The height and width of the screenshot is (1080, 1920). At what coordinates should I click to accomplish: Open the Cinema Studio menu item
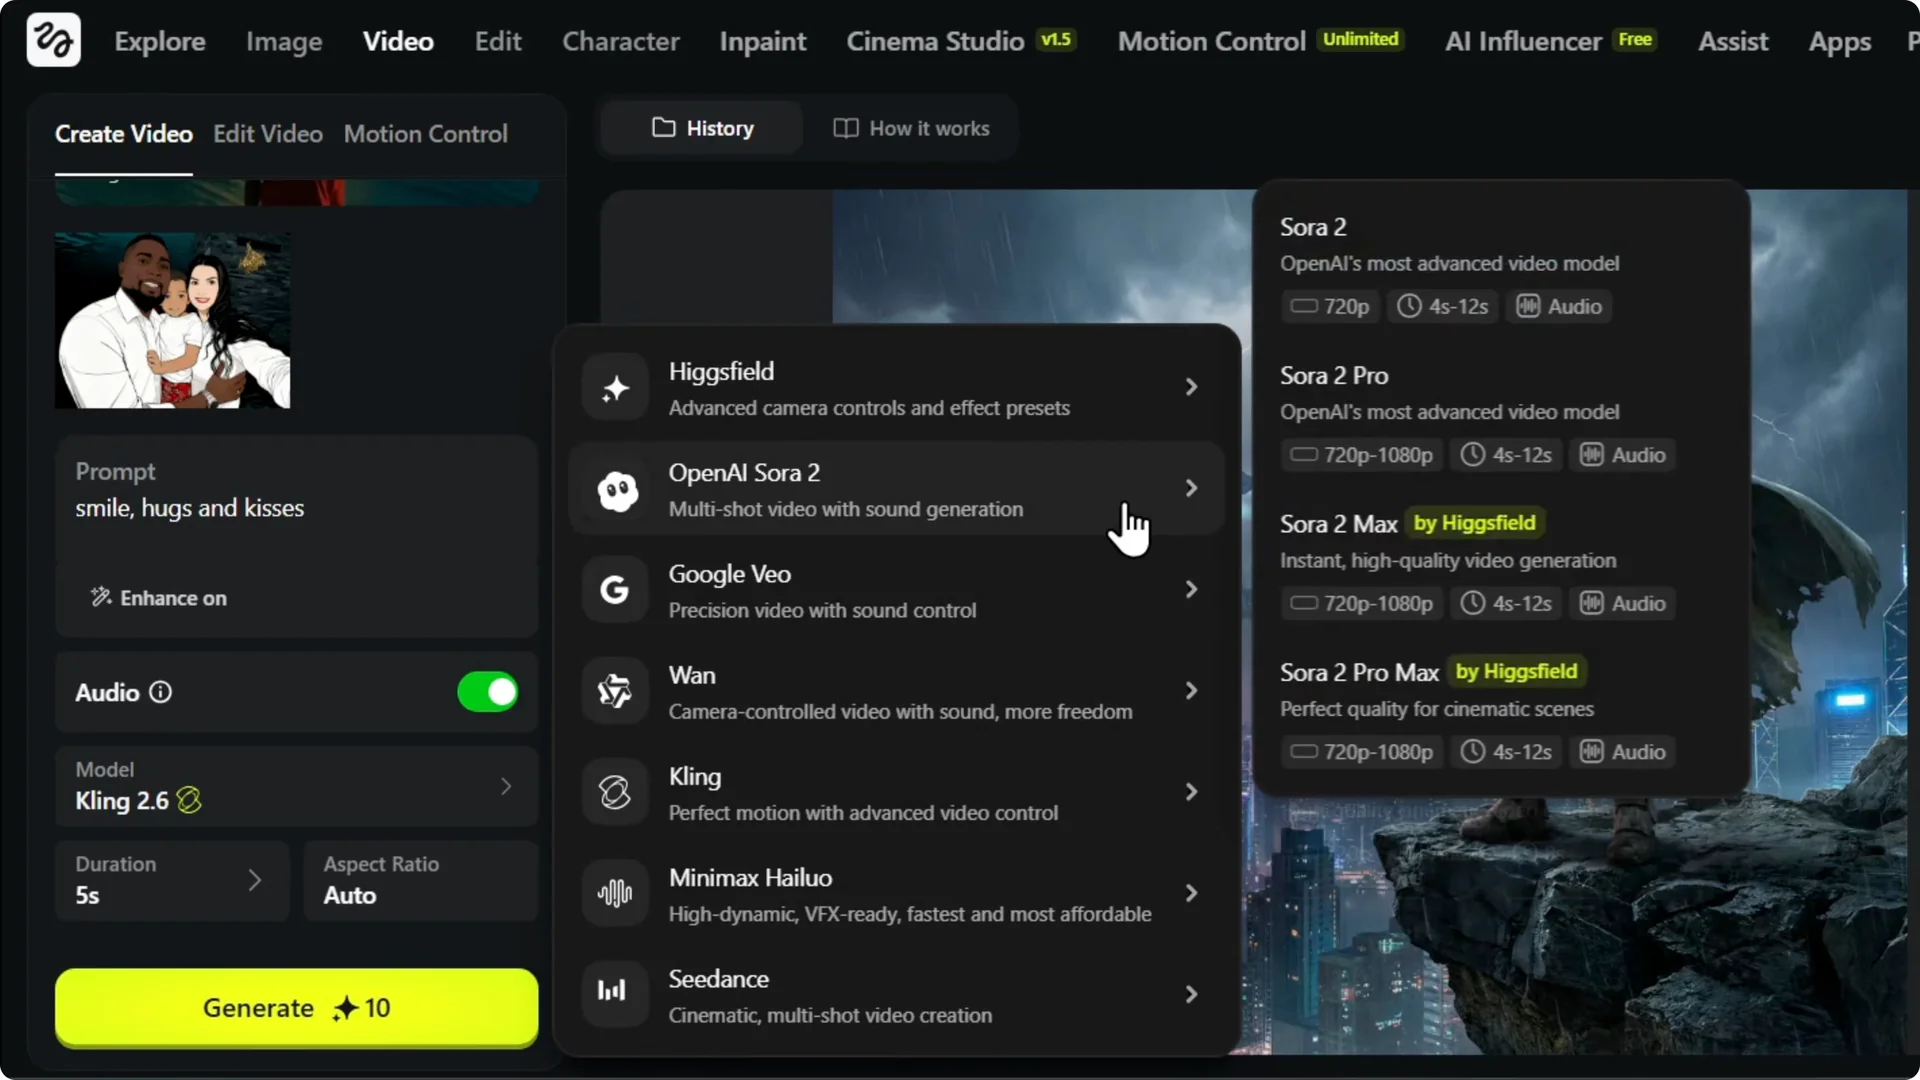coord(936,41)
